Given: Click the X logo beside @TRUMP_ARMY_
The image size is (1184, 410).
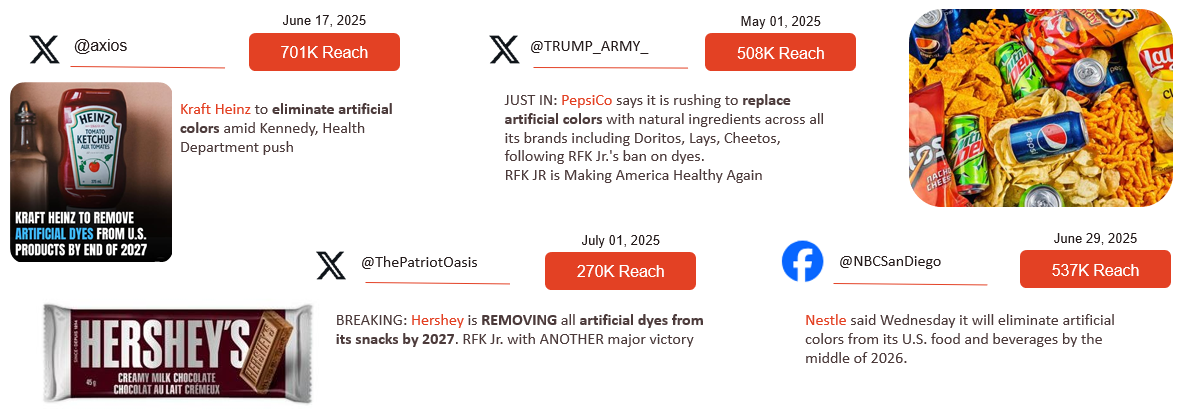Looking at the screenshot, I should click(504, 49).
